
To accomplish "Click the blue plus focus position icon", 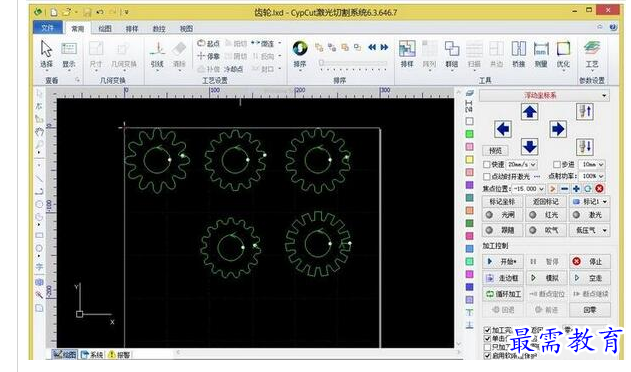I will [x=576, y=188].
